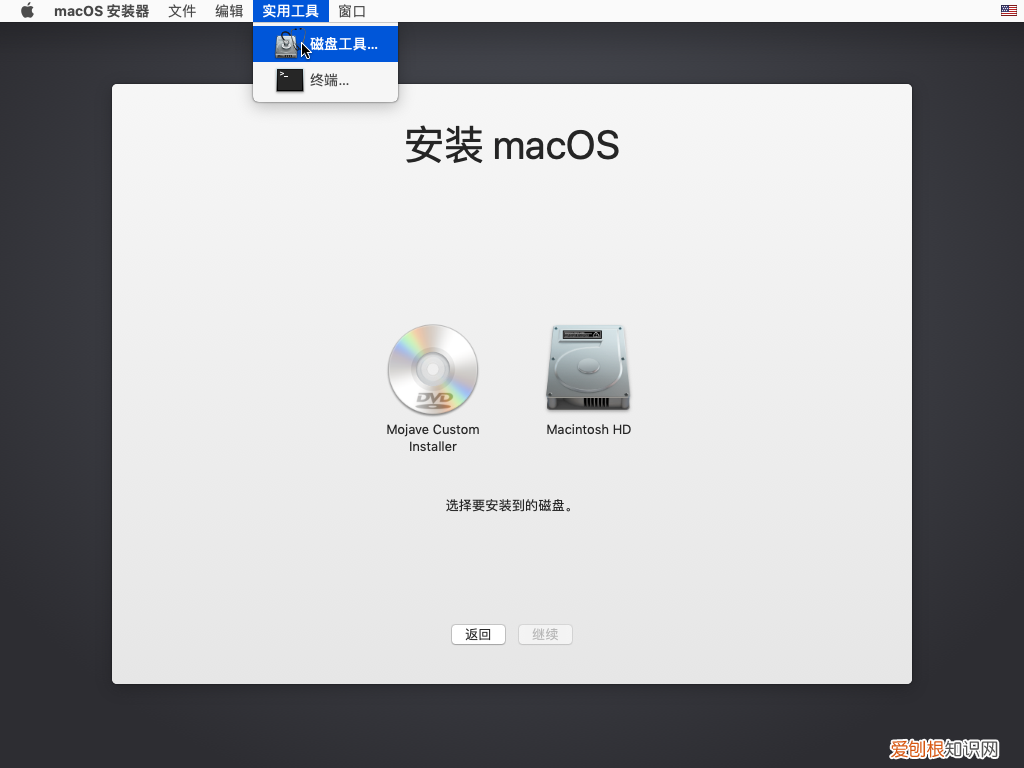Click the US flag input source icon
The width and height of the screenshot is (1024, 768).
click(1008, 10)
